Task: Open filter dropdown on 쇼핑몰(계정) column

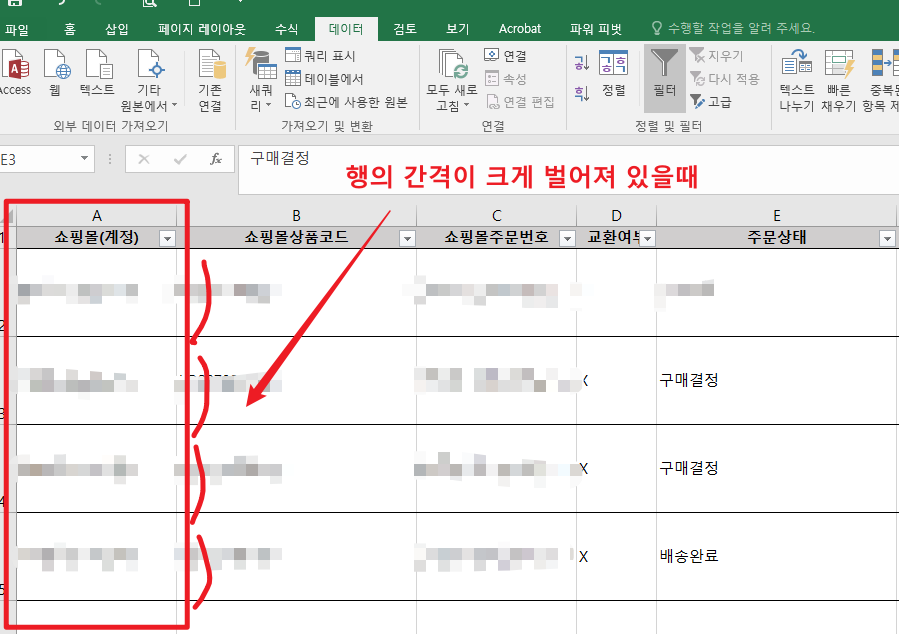Action: coord(167,237)
